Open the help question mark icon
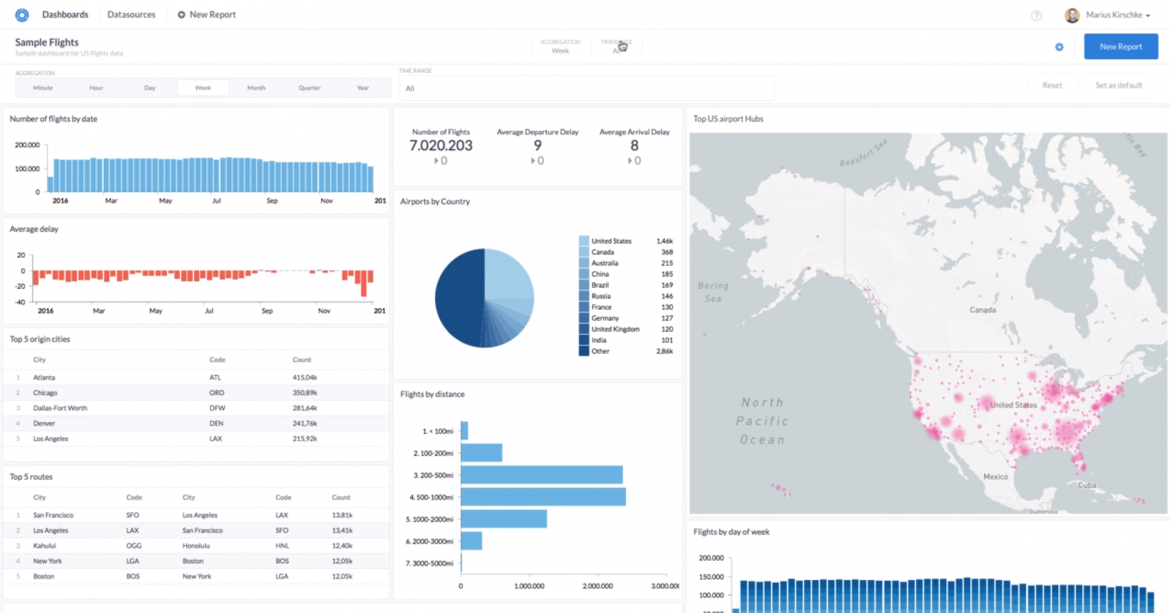Screen dimensions: 1170x613 pos(1036,16)
